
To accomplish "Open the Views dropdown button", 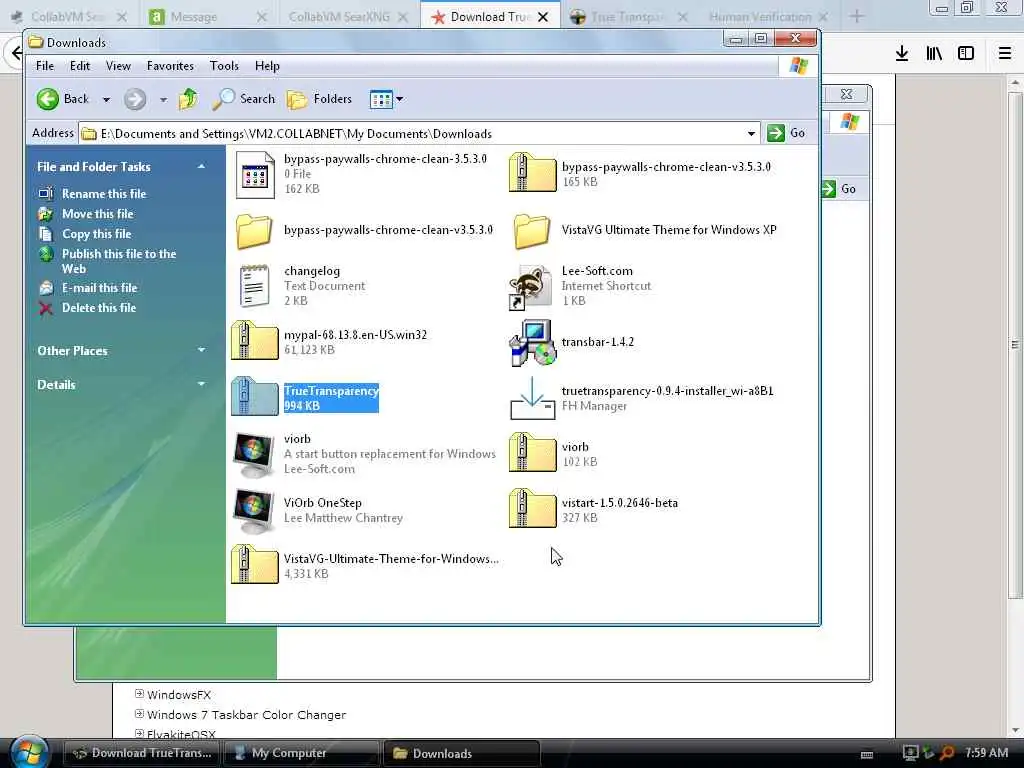I will [386, 99].
